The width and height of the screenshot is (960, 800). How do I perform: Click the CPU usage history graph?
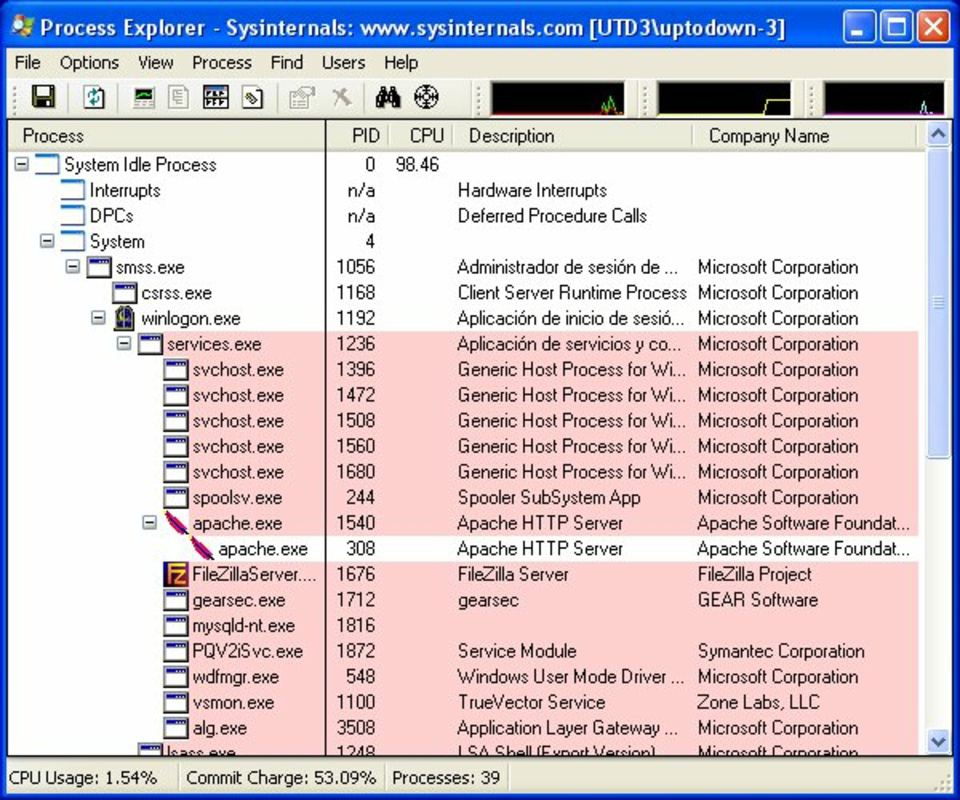[557, 98]
